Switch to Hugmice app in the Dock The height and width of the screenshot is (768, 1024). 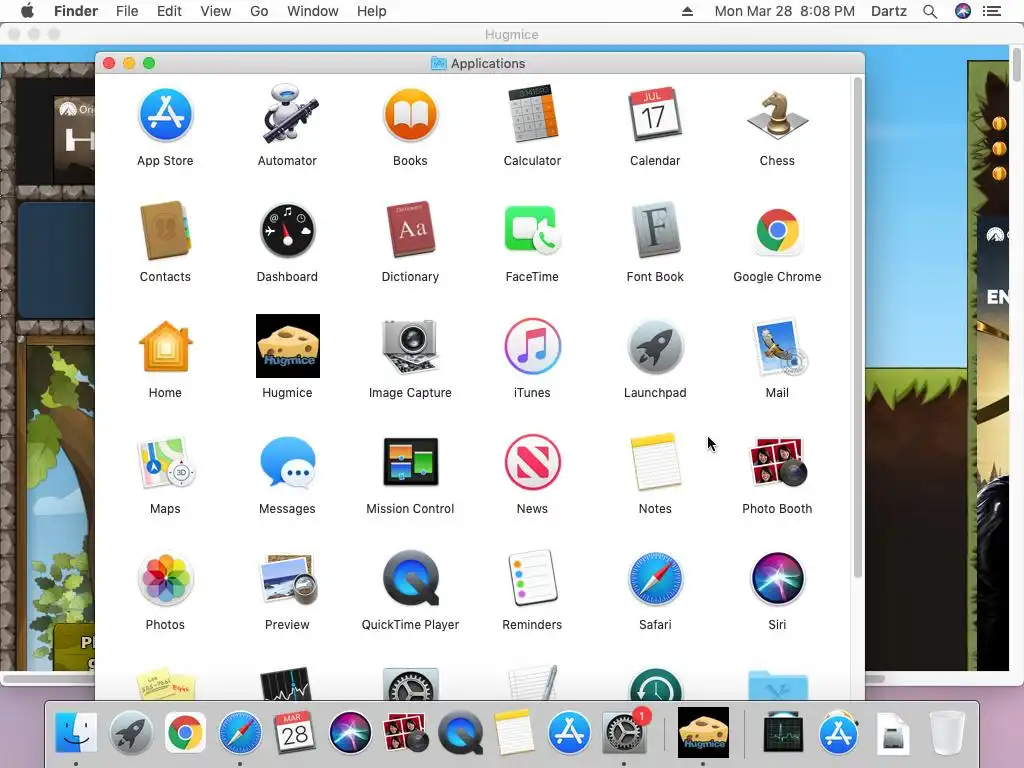pyautogui.click(x=703, y=733)
